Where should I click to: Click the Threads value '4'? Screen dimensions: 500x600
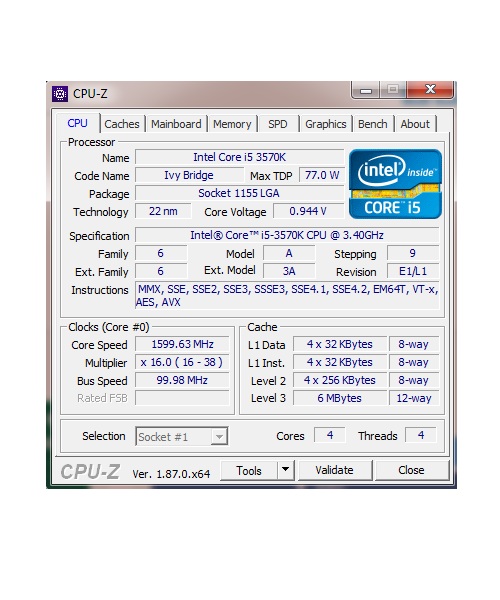coord(421,435)
